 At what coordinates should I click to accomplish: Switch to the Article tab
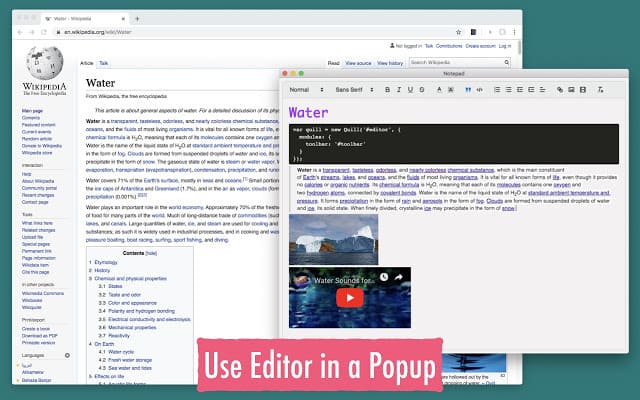click(x=87, y=63)
